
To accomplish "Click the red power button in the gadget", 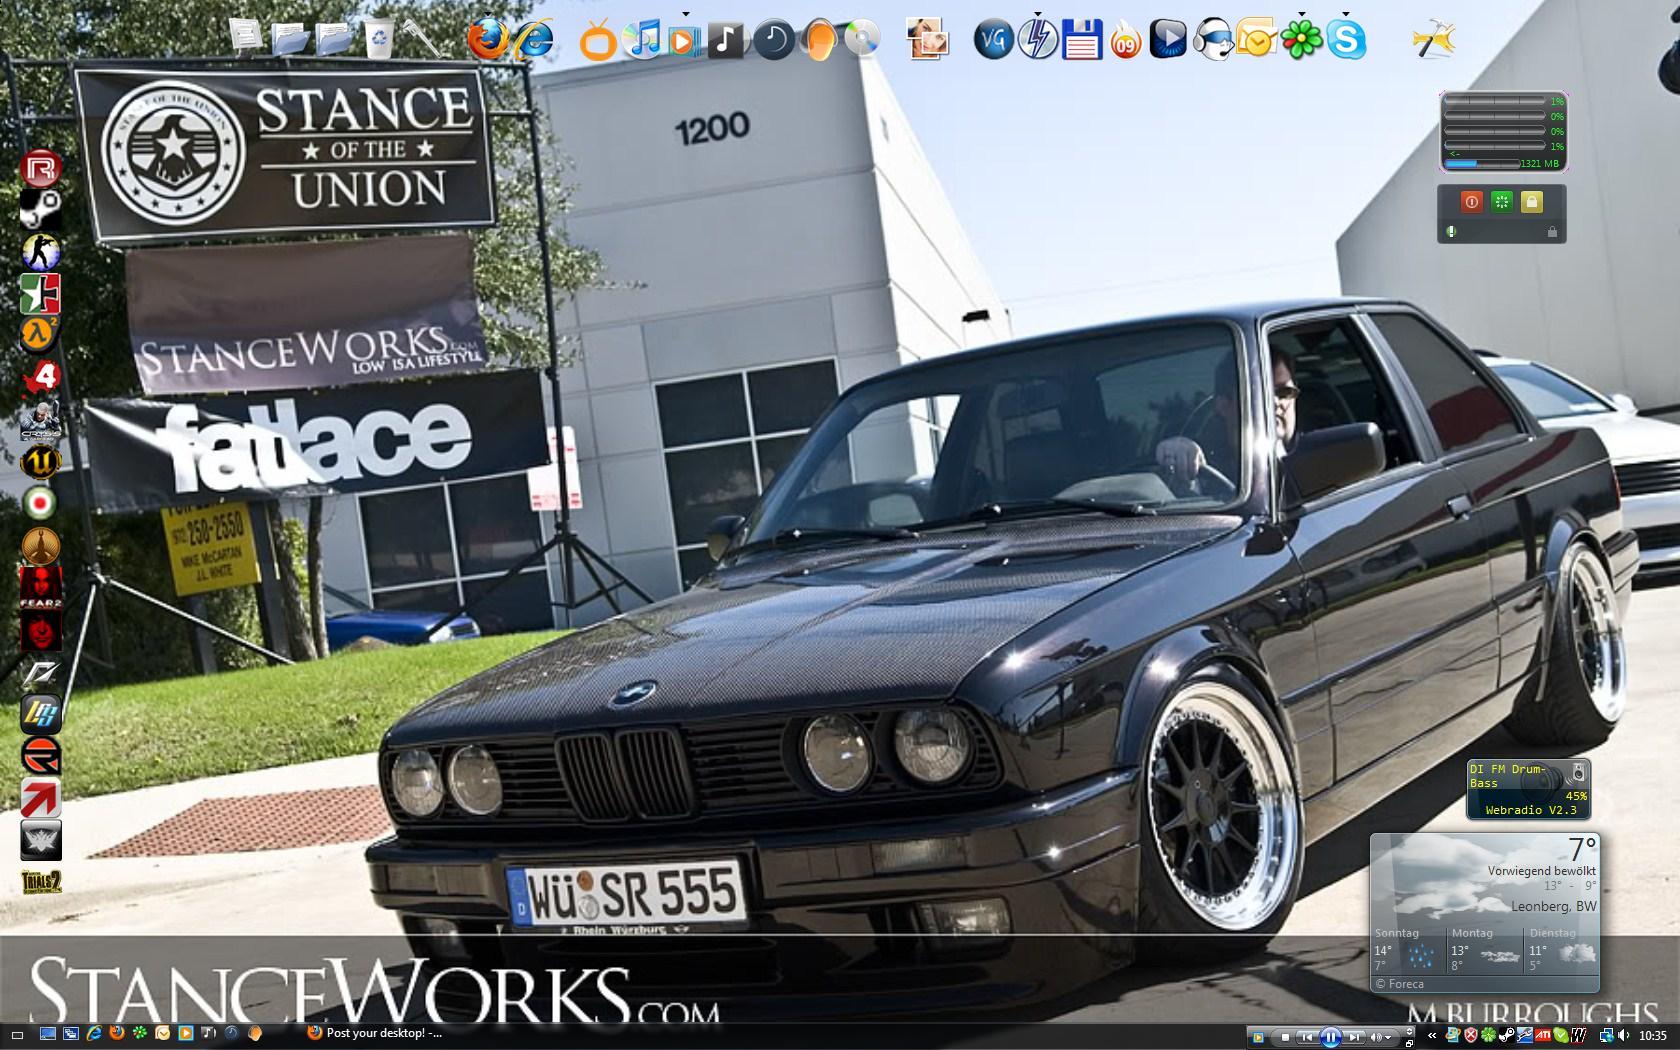I will 1471,202.
